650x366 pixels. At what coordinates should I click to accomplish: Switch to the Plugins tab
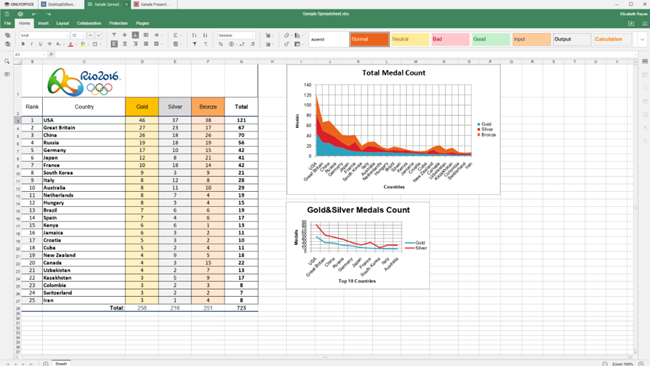142,24
